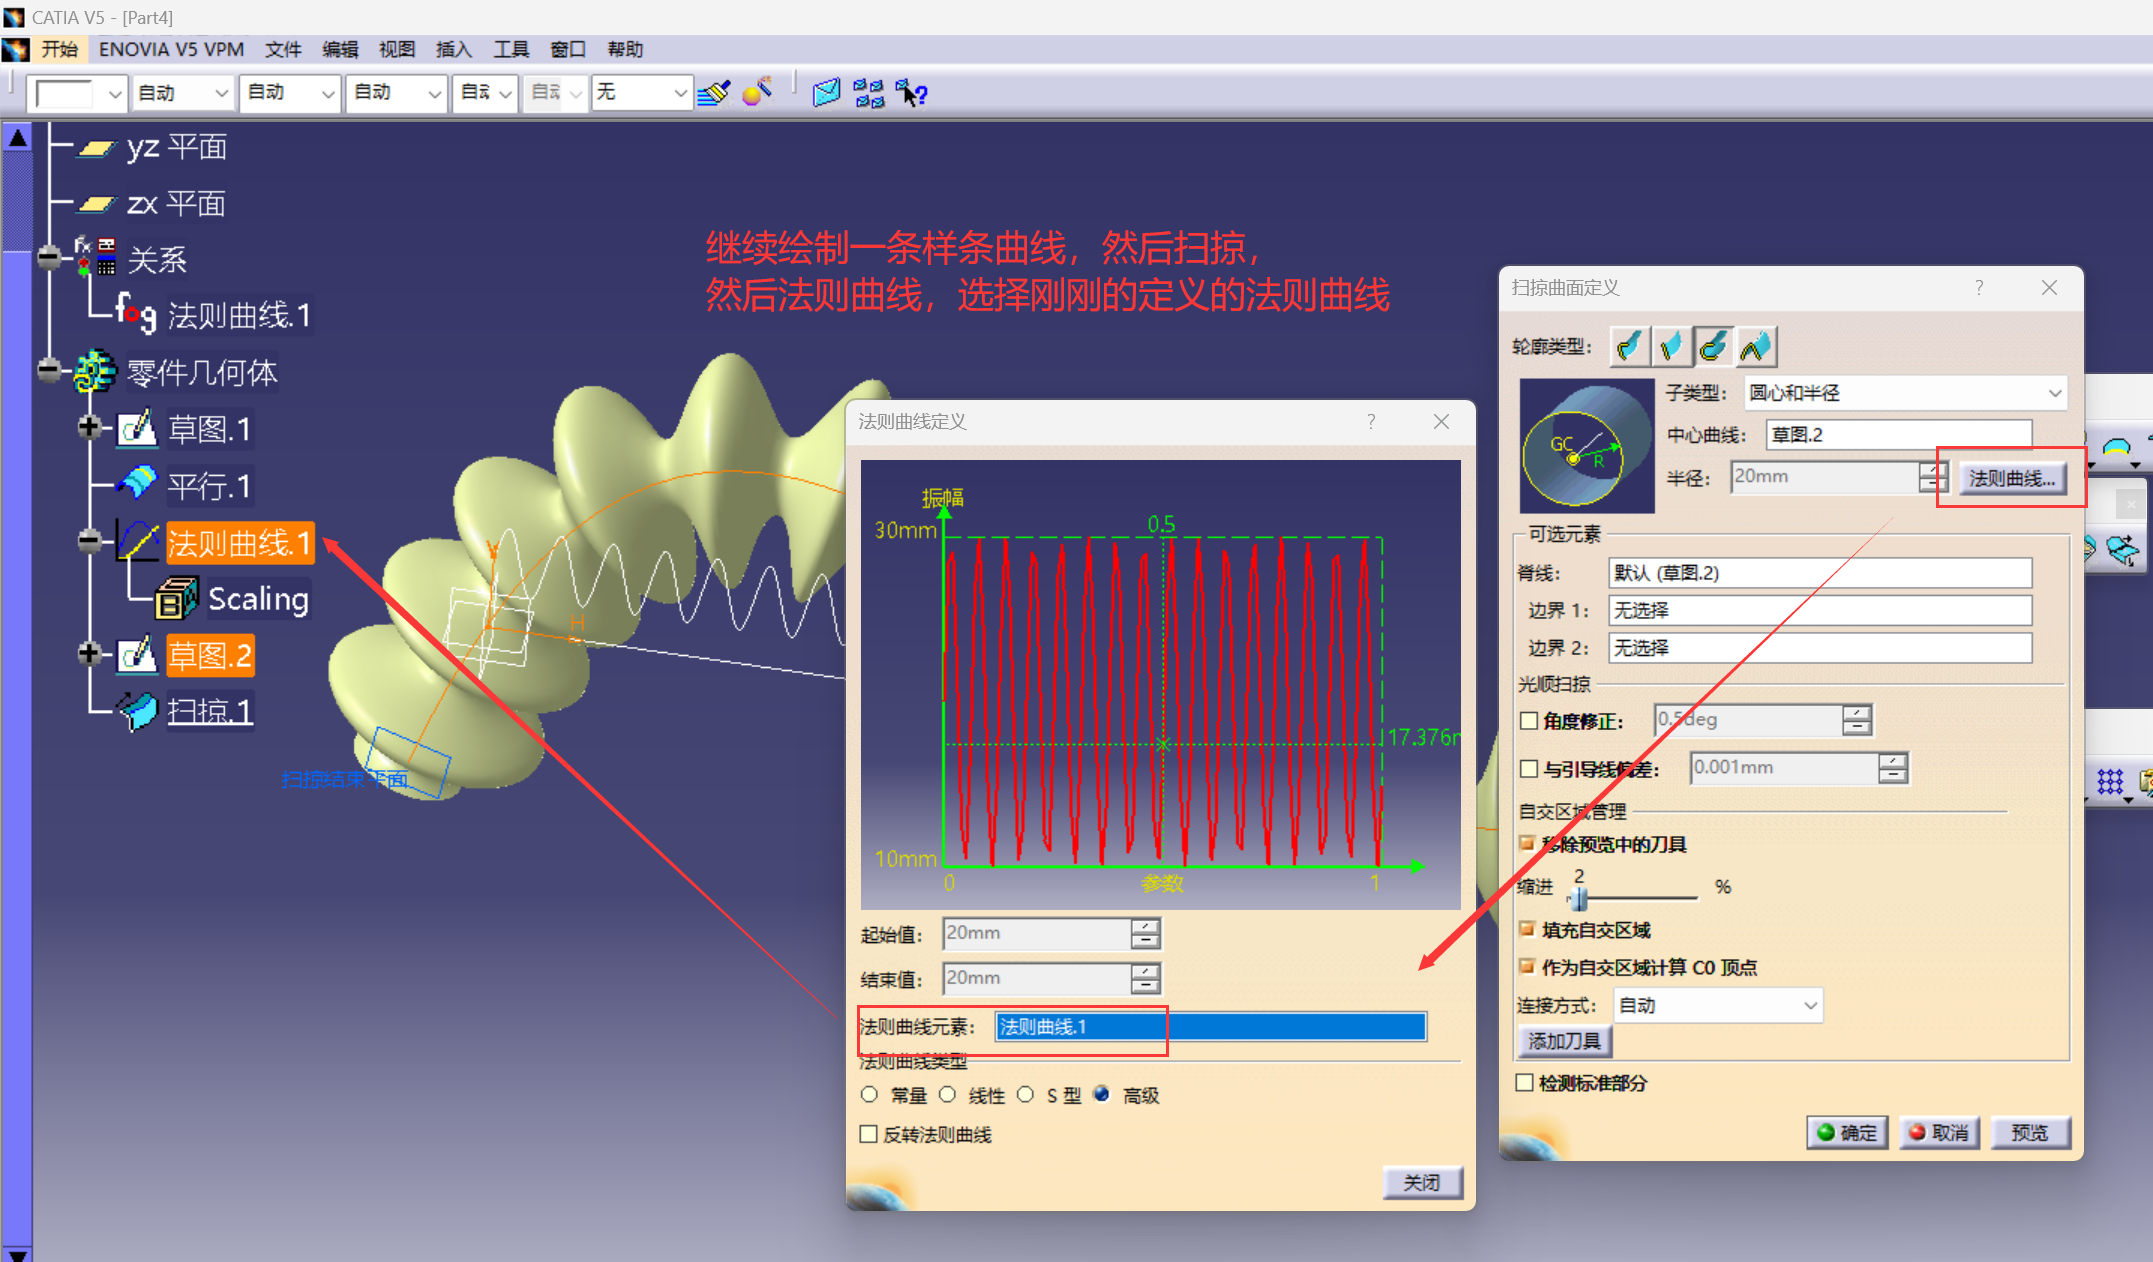The image size is (2153, 1262).
Task: Open the 工具 menu
Action: click(510, 49)
